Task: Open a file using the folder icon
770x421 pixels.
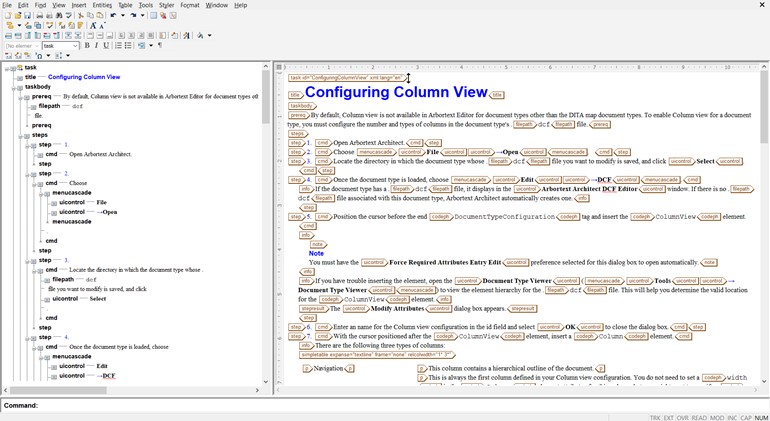Action: [x=18, y=16]
